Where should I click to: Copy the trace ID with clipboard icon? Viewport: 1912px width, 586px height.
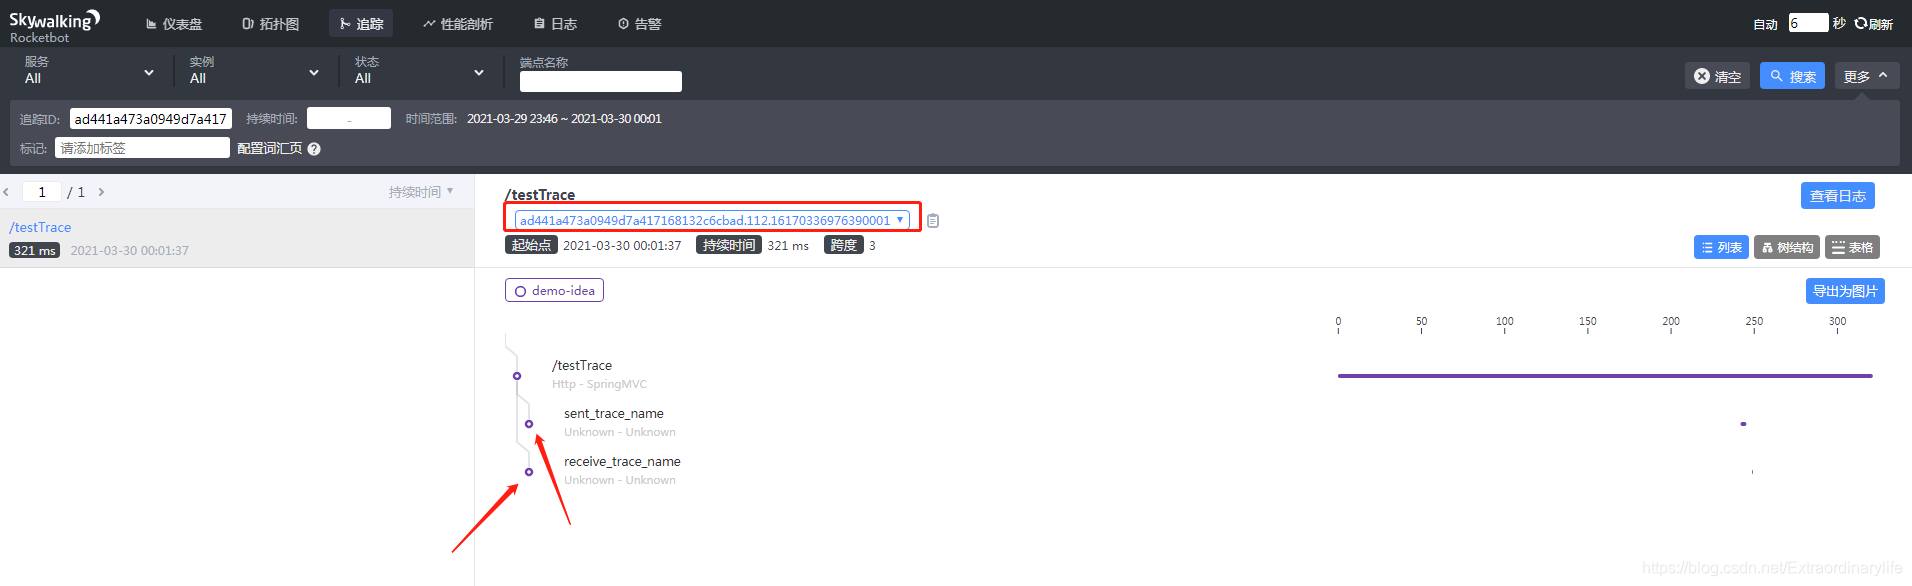coord(933,221)
